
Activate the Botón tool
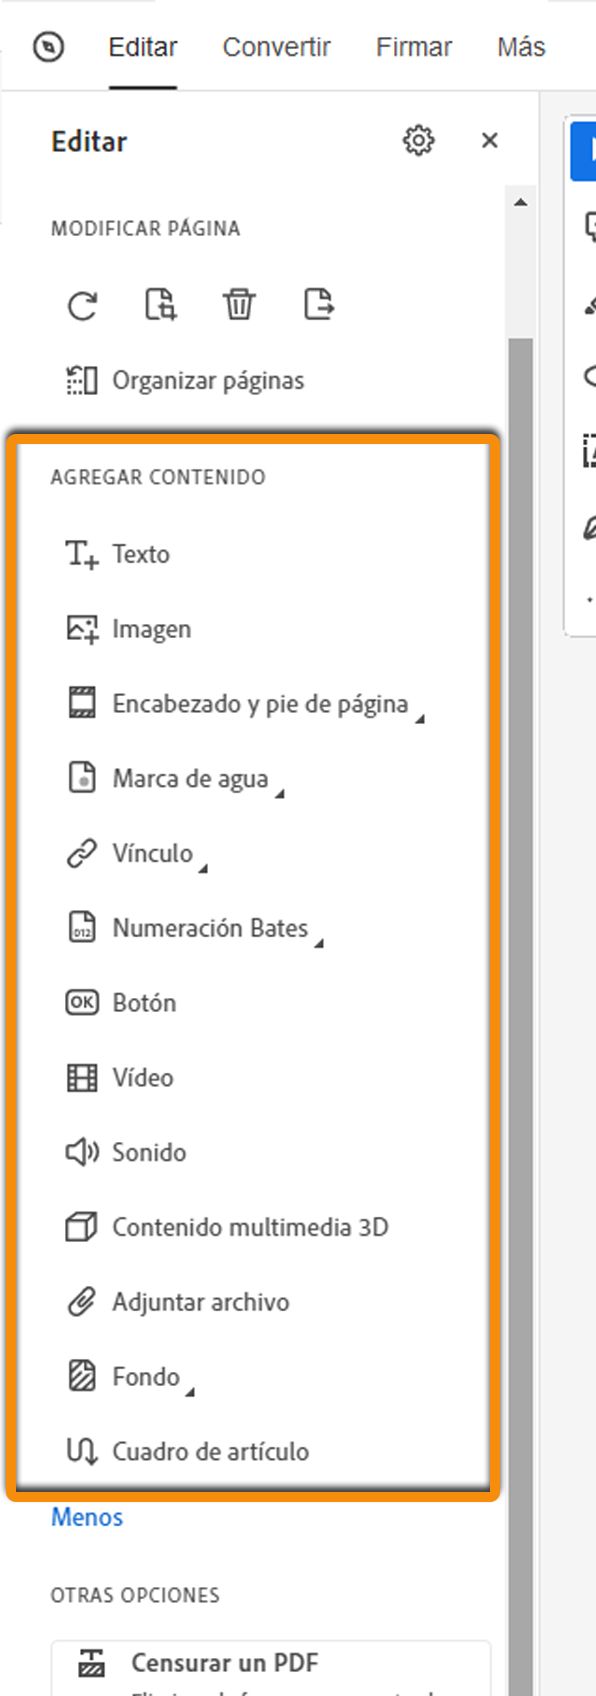[x=146, y=1002]
